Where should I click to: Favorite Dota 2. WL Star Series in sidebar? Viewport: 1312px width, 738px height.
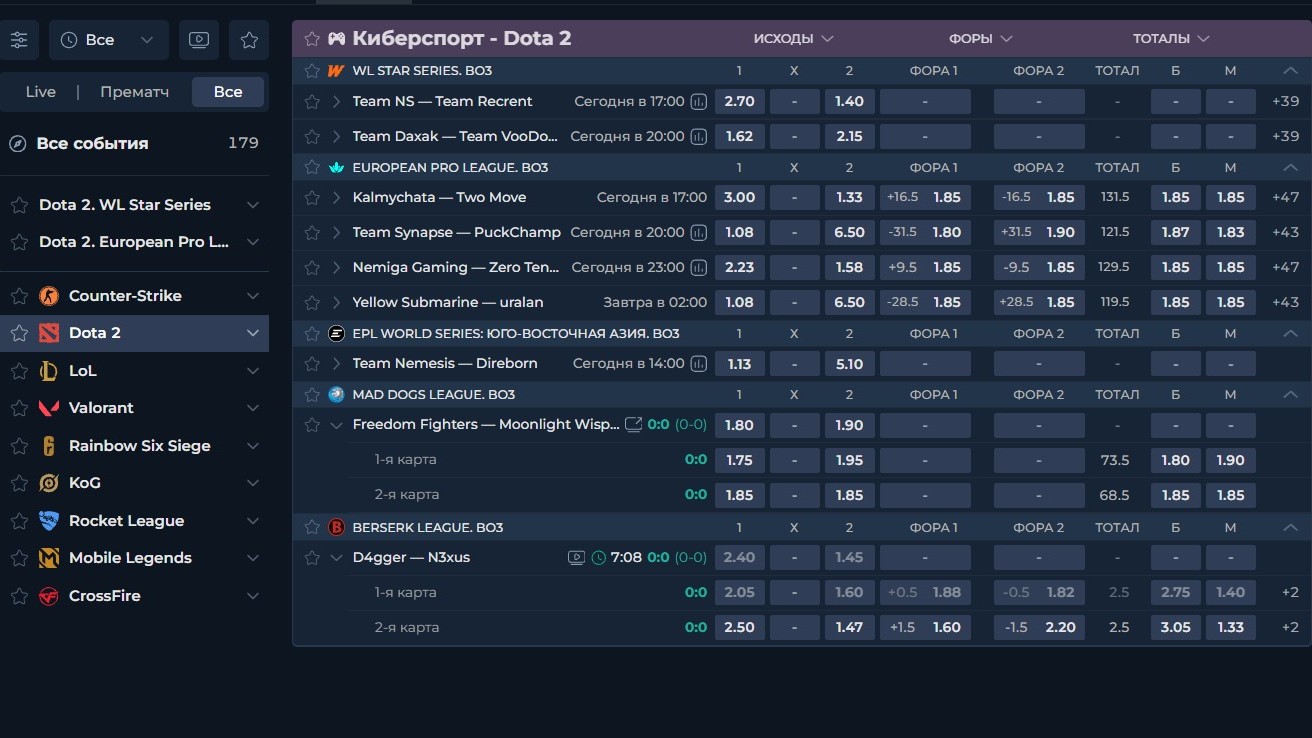point(19,205)
